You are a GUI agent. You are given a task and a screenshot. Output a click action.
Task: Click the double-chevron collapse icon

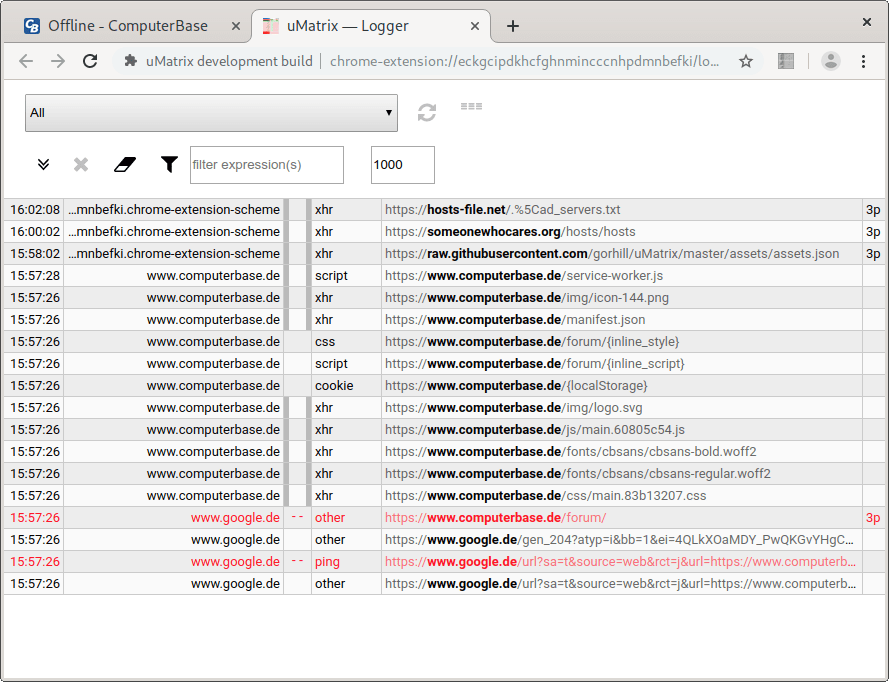[42, 163]
